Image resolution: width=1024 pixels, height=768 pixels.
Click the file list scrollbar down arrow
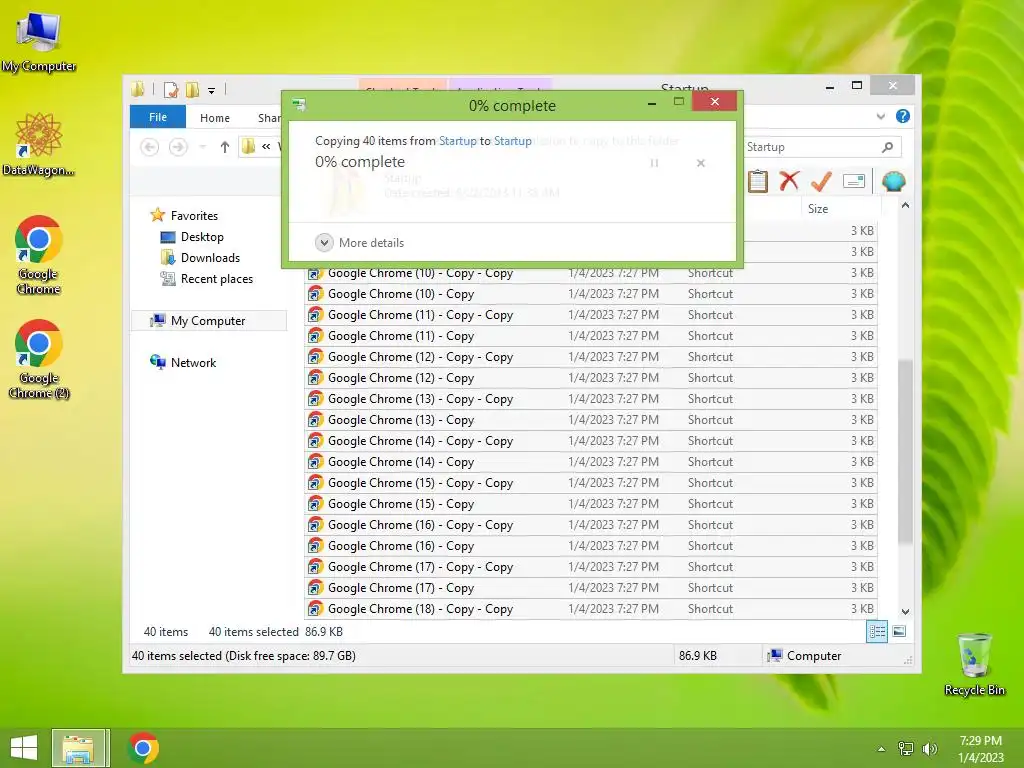pyautogui.click(x=905, y=612)
